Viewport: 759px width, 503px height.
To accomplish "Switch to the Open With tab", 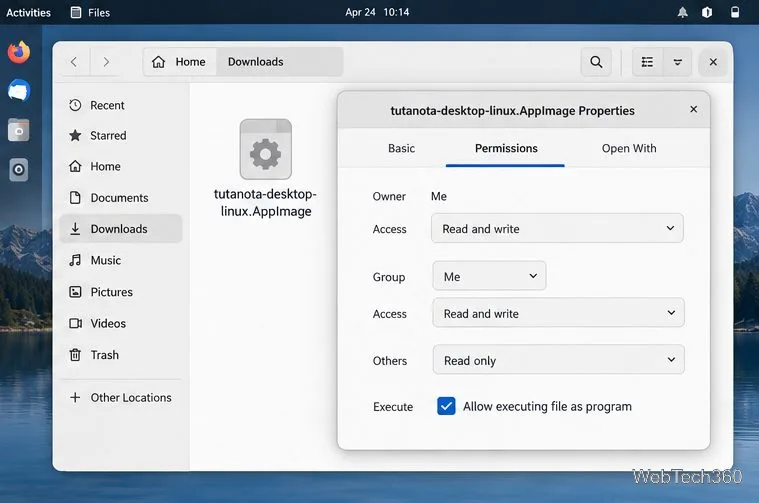I will pyautogui.click(x=629, y=148).
